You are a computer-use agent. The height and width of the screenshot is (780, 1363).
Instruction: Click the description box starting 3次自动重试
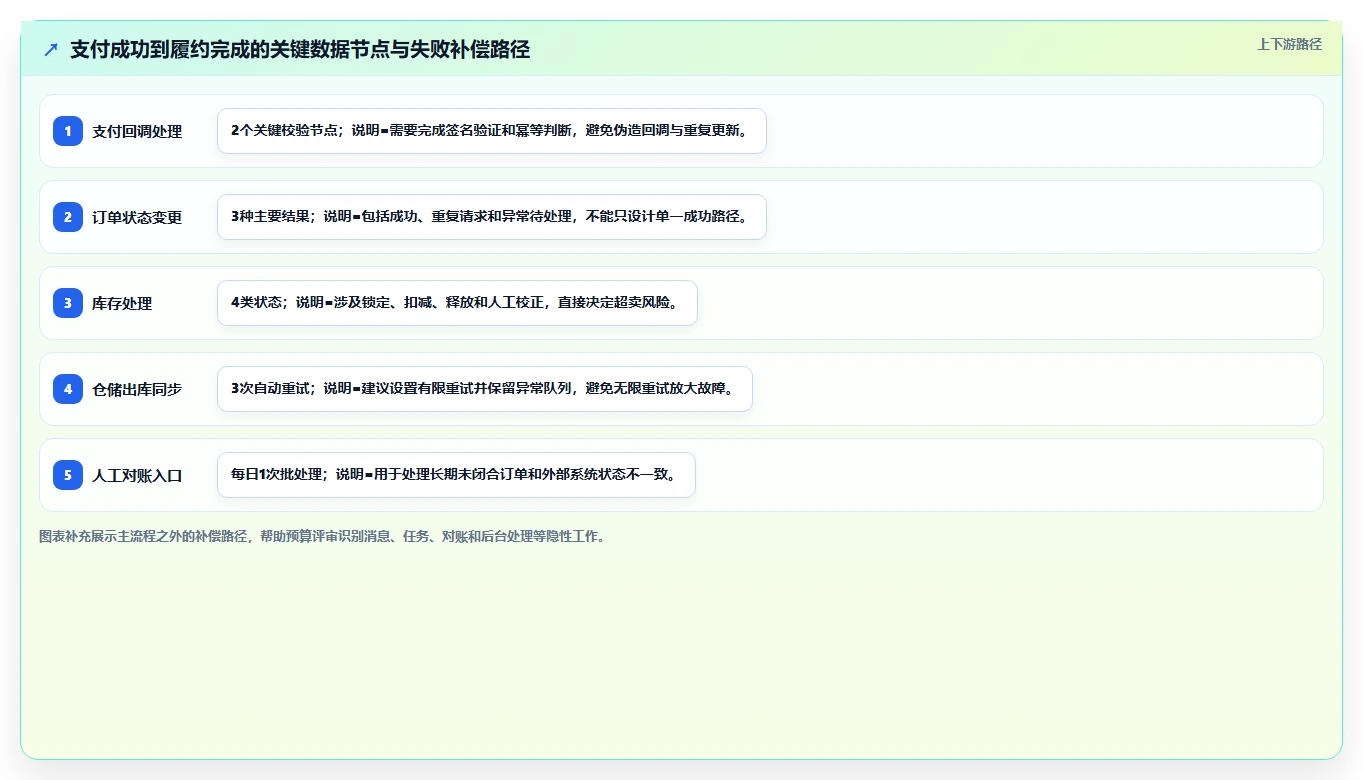click(485, 389)
